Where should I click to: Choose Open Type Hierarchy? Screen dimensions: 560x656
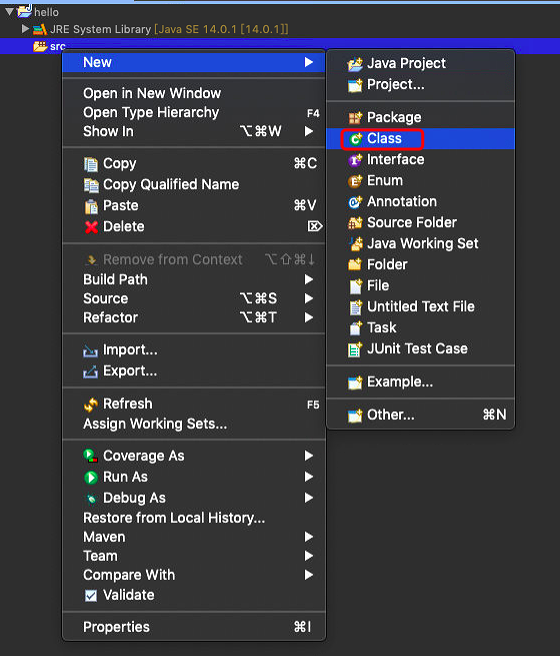point(193,113)
